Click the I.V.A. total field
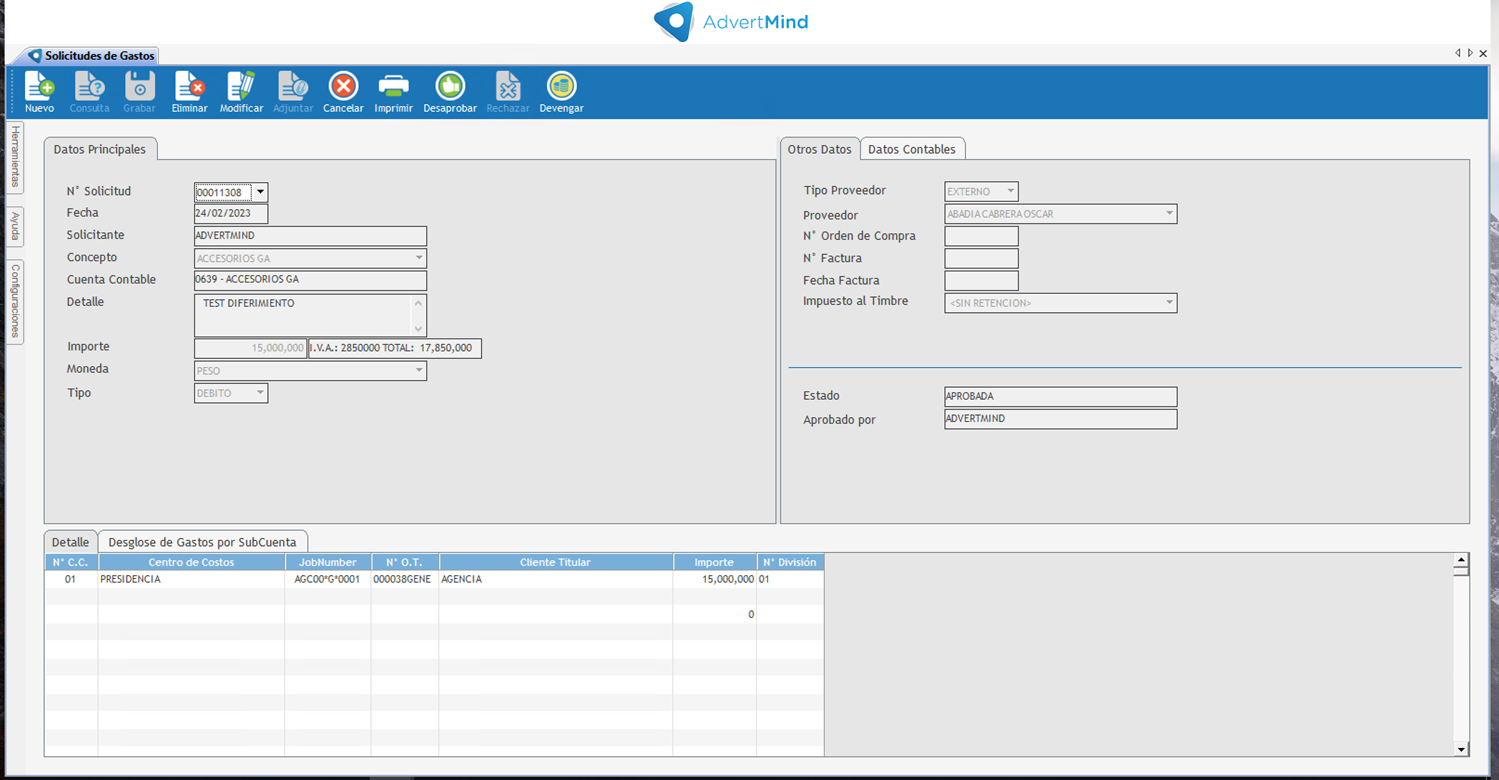The width and height of the screenshot is (1499, 780). [394, 348]
